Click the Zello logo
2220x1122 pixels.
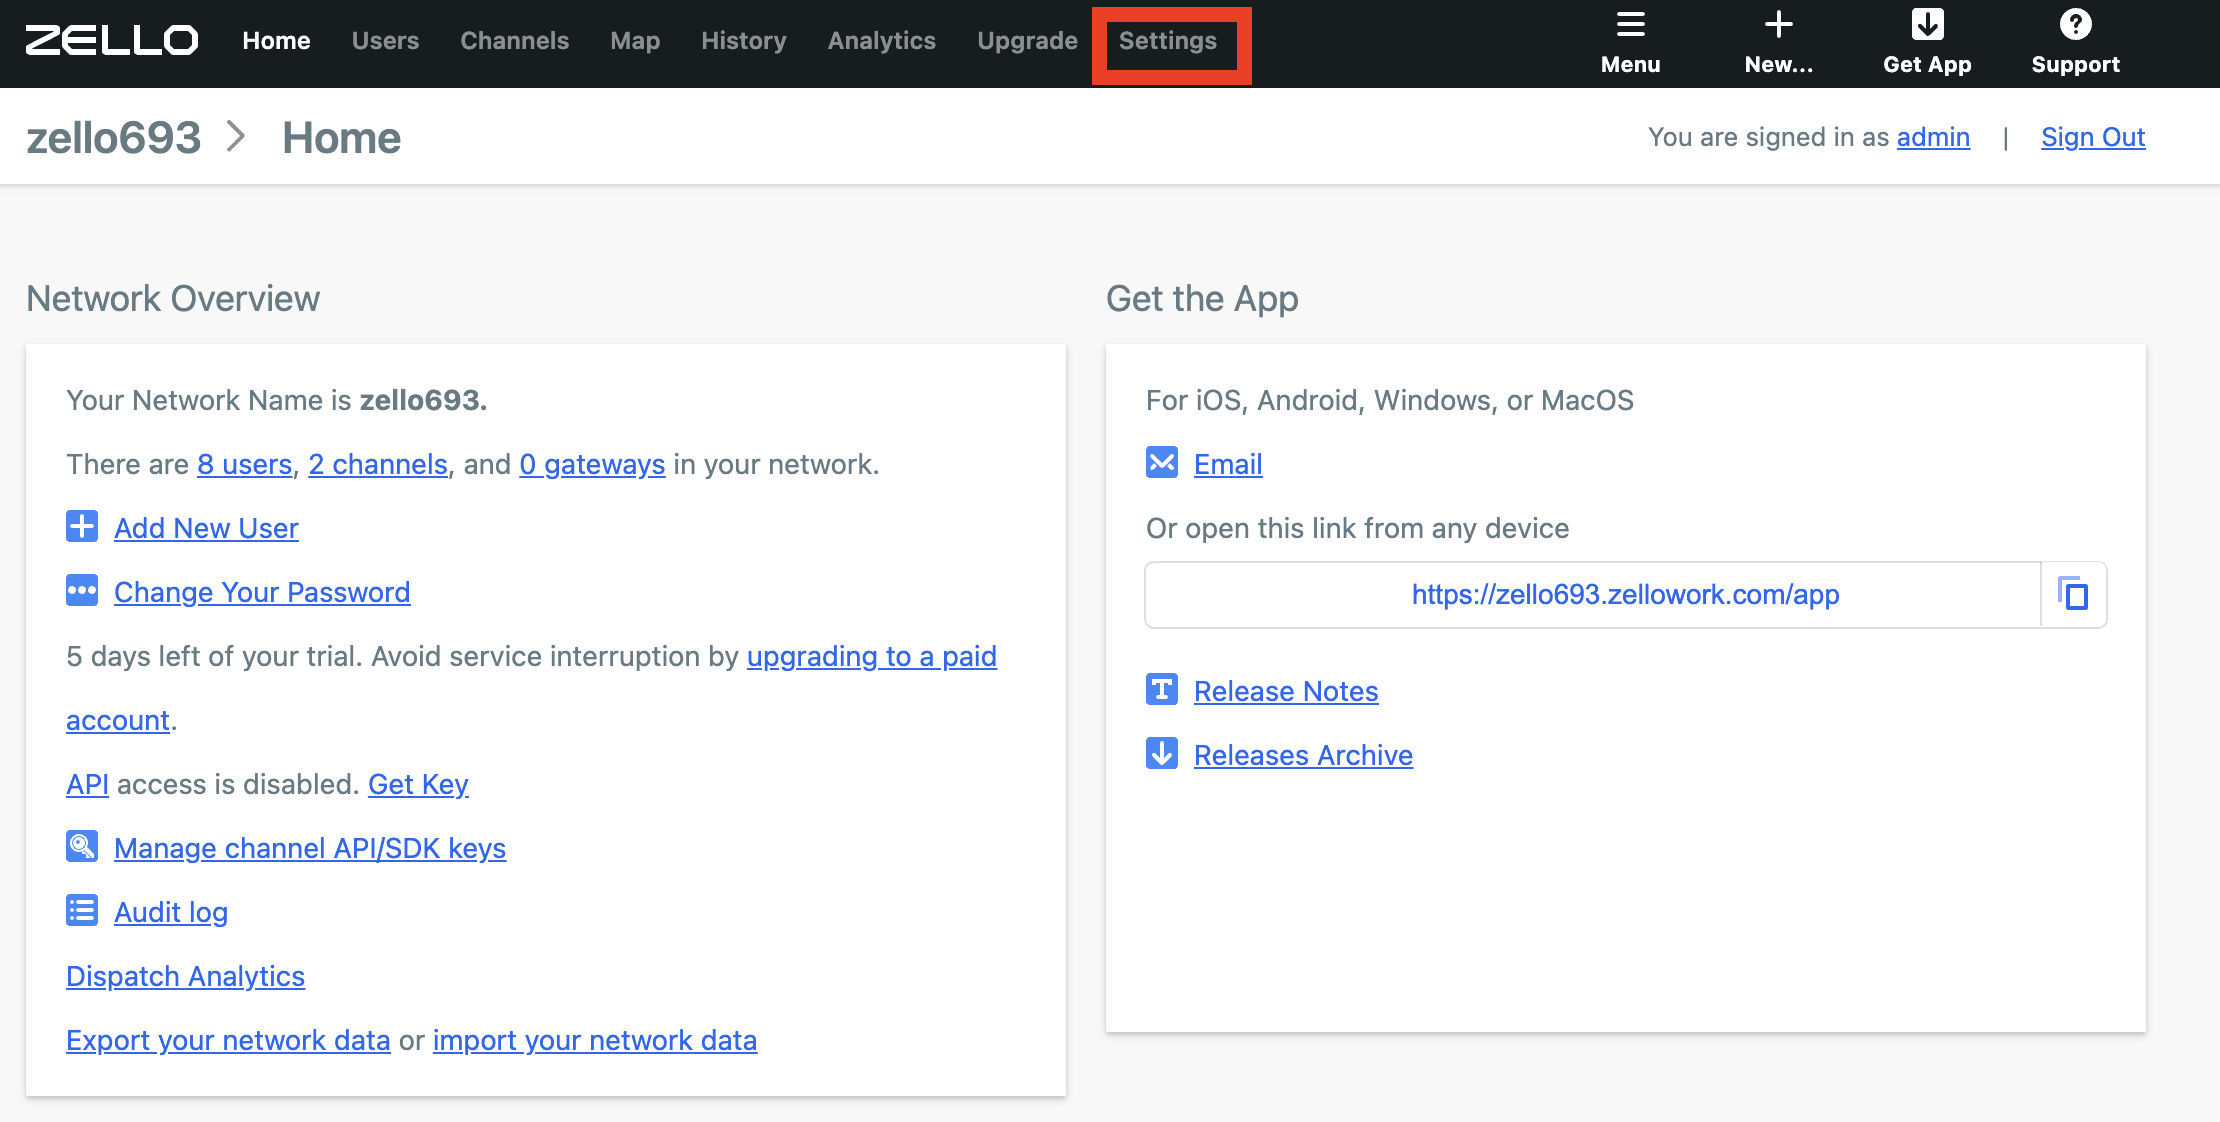pos(112,41)
